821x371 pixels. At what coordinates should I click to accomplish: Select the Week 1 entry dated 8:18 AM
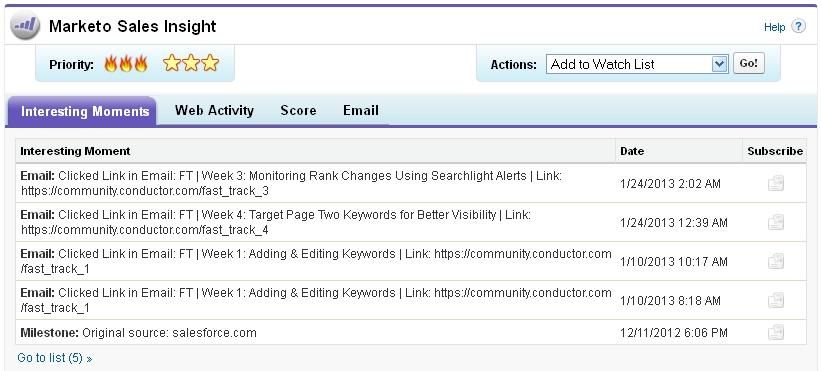coord(316,300)
